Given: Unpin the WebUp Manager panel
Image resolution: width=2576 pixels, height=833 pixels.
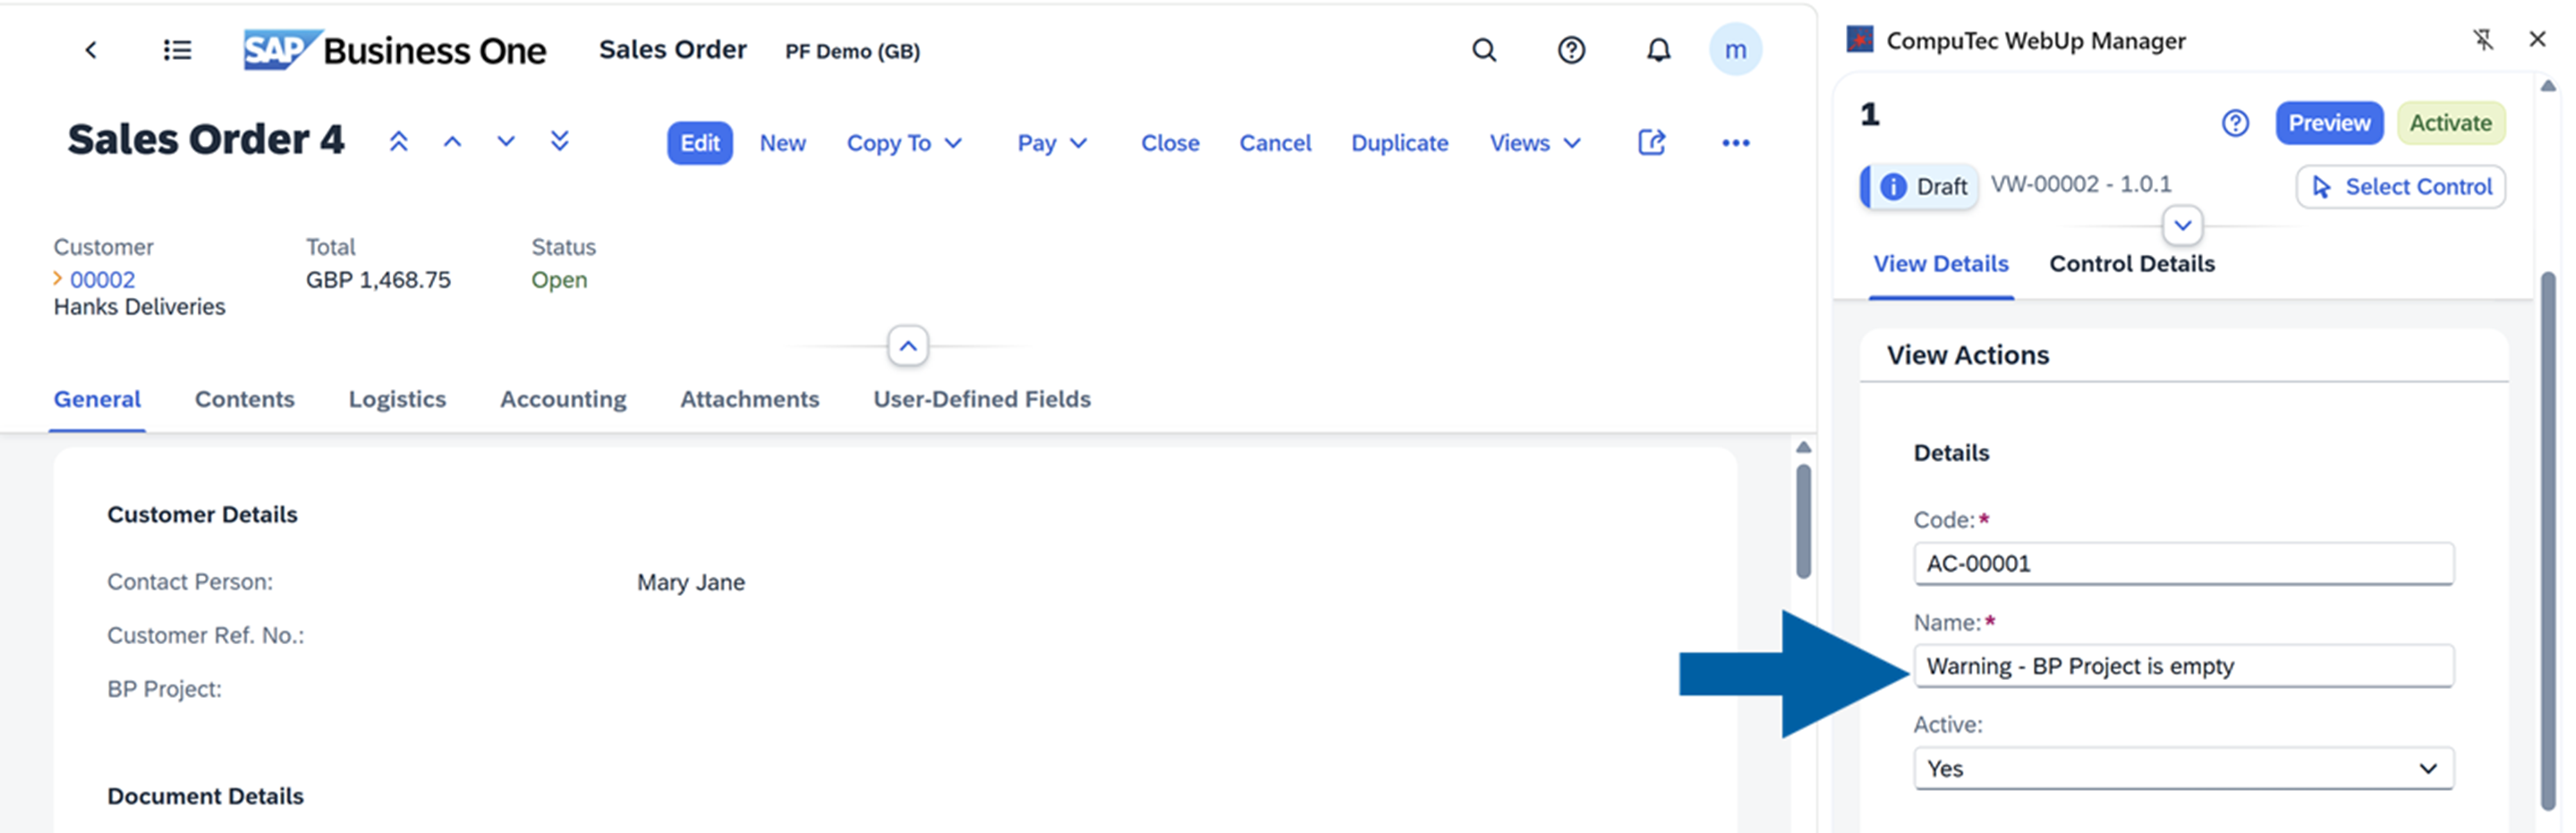Looking at the screenshot, I should click(2482, 40).
